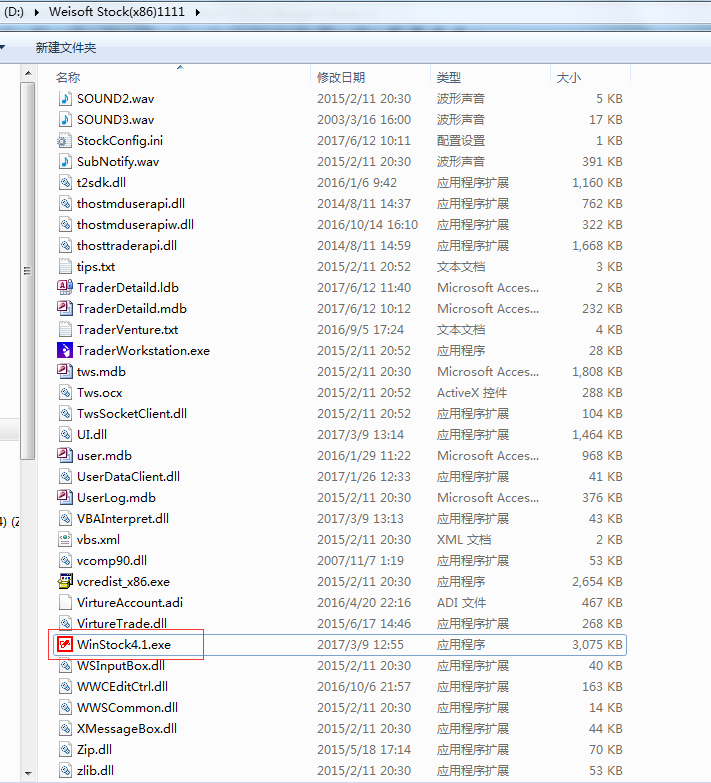Open the Weisoft Stock(x86)1111 breadcrumb folder
The image size is (711, 783).
[117, 11]
